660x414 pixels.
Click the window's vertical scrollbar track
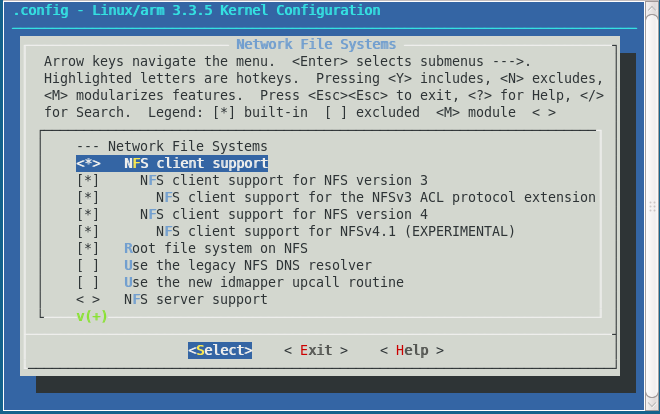click(652, 207)
